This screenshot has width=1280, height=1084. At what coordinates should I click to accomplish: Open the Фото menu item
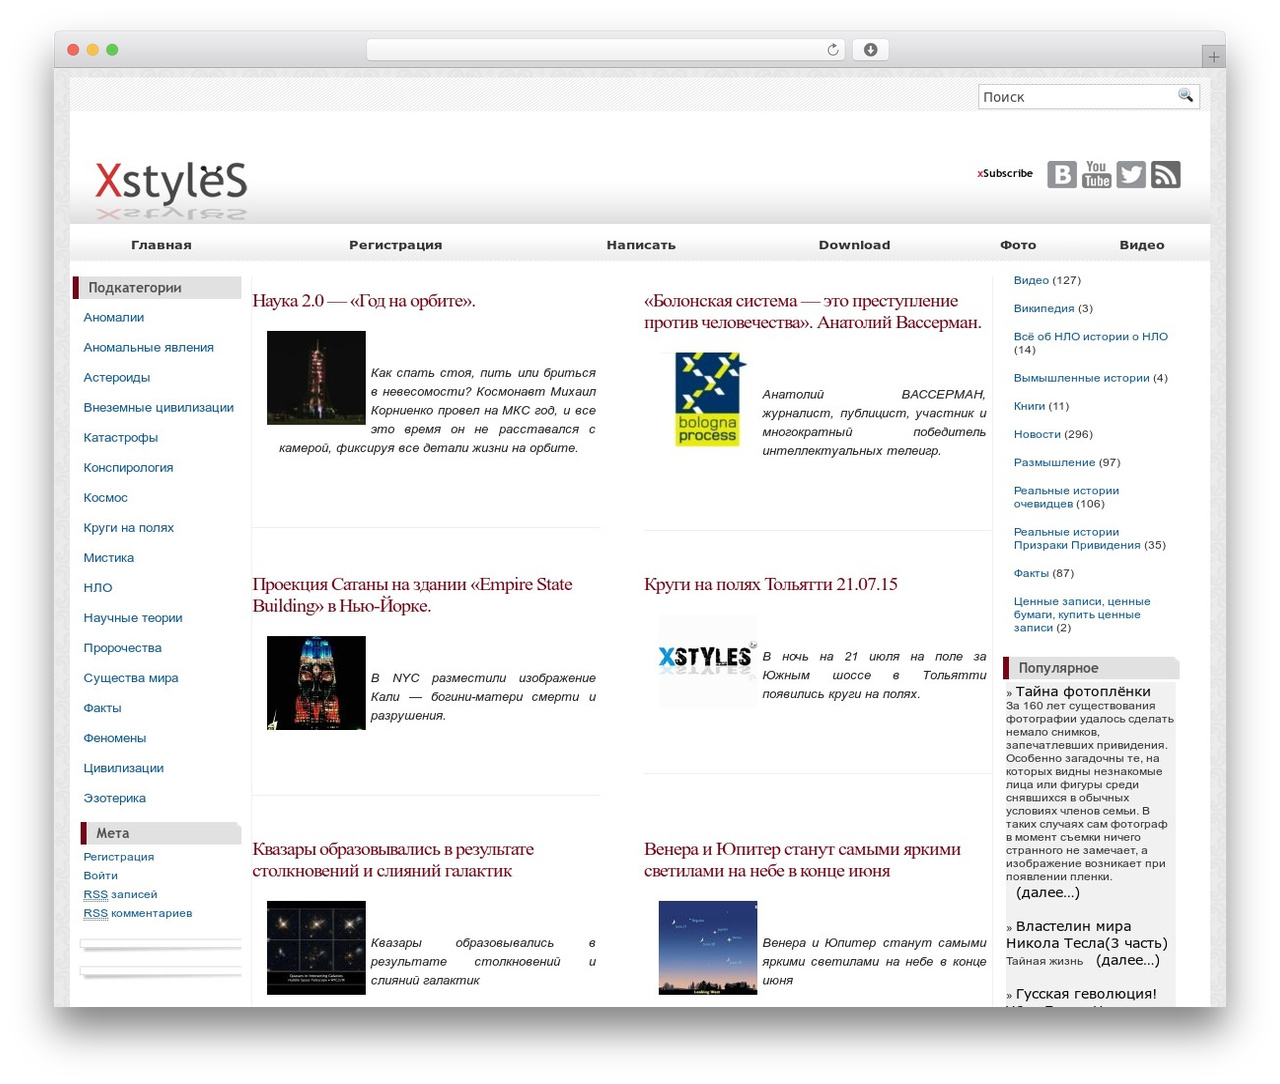pyautogui.click(x=1018, y=245)
